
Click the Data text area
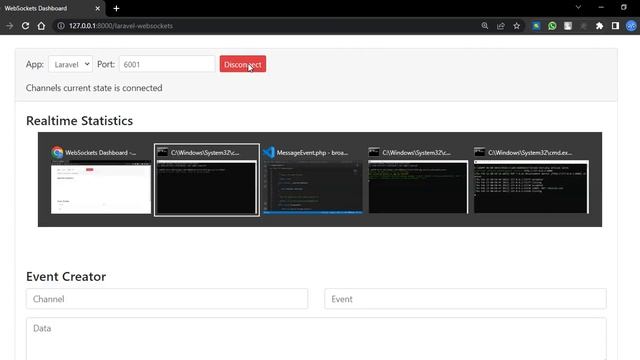[316, 339]
